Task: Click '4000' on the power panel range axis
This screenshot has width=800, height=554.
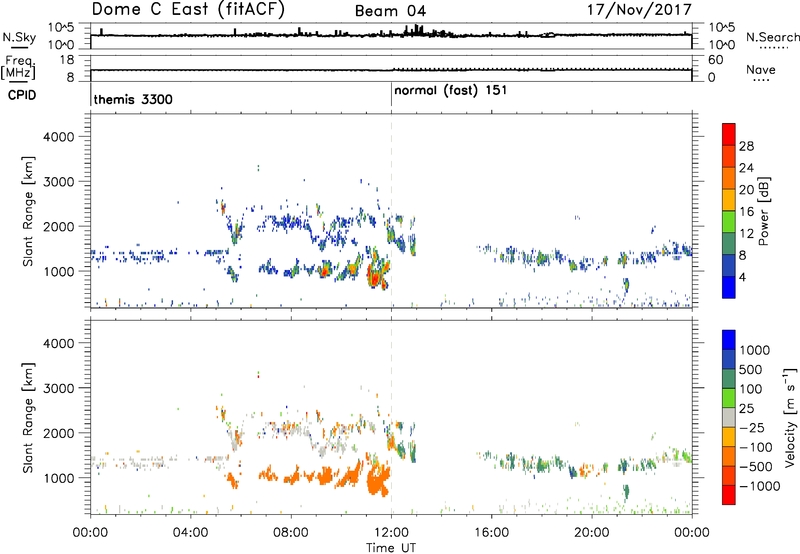Action: pyautogui.click(x=59, y=137)
